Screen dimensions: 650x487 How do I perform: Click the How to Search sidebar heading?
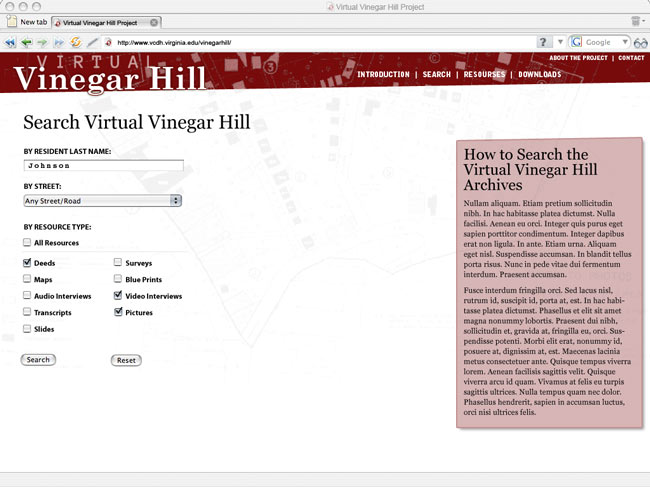coord(530,170)
